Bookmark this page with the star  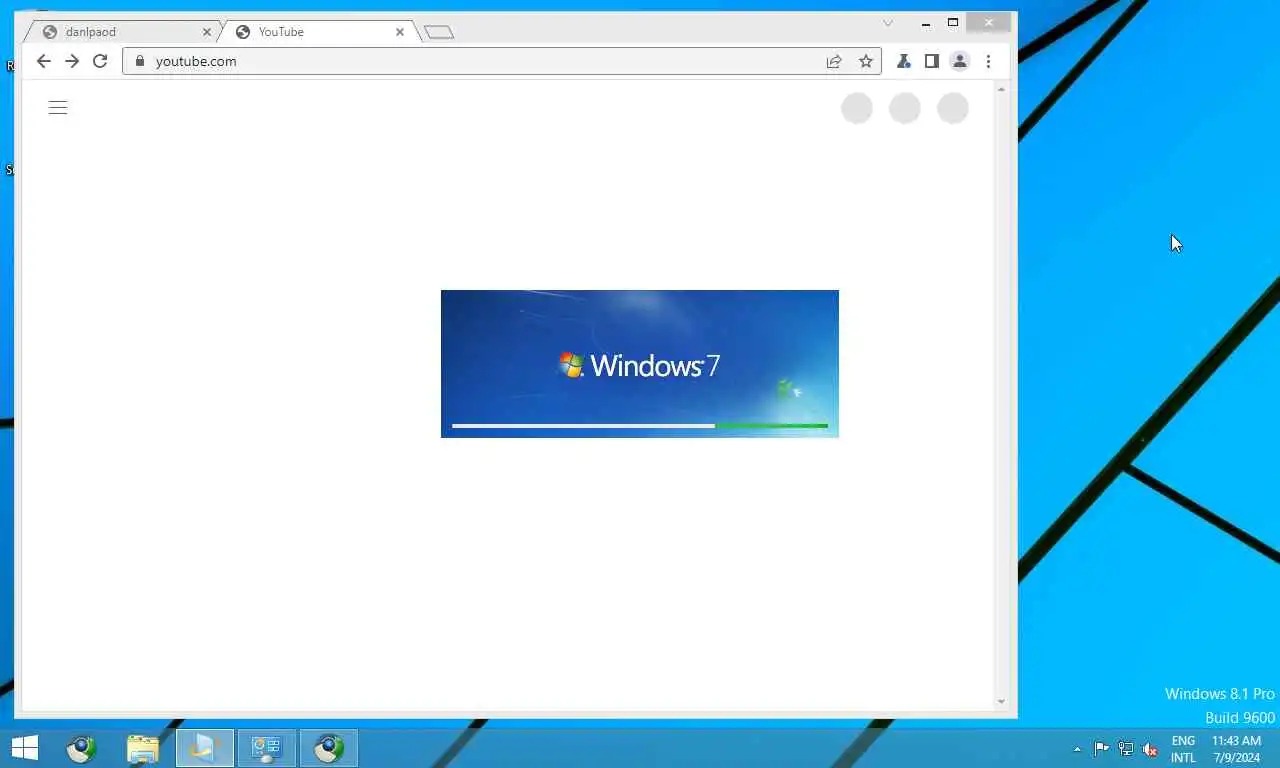(x=866, y=61)
